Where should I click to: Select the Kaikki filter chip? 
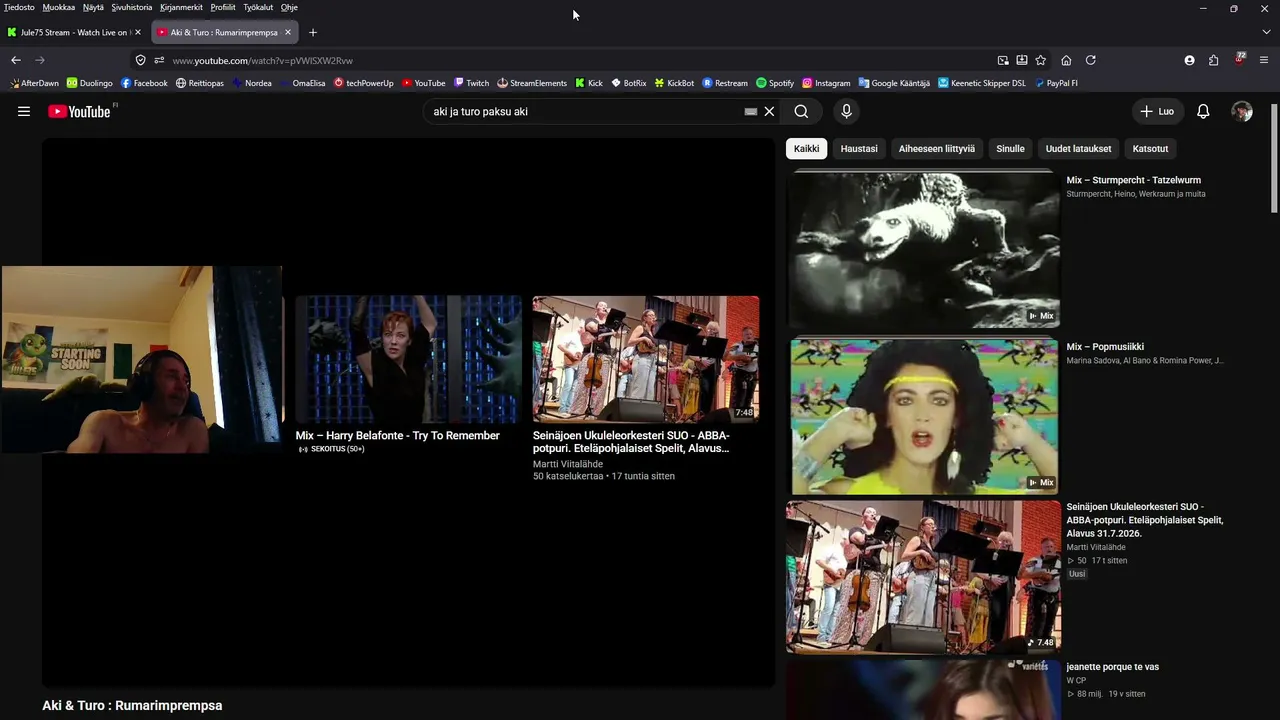(x=806, y=149)
